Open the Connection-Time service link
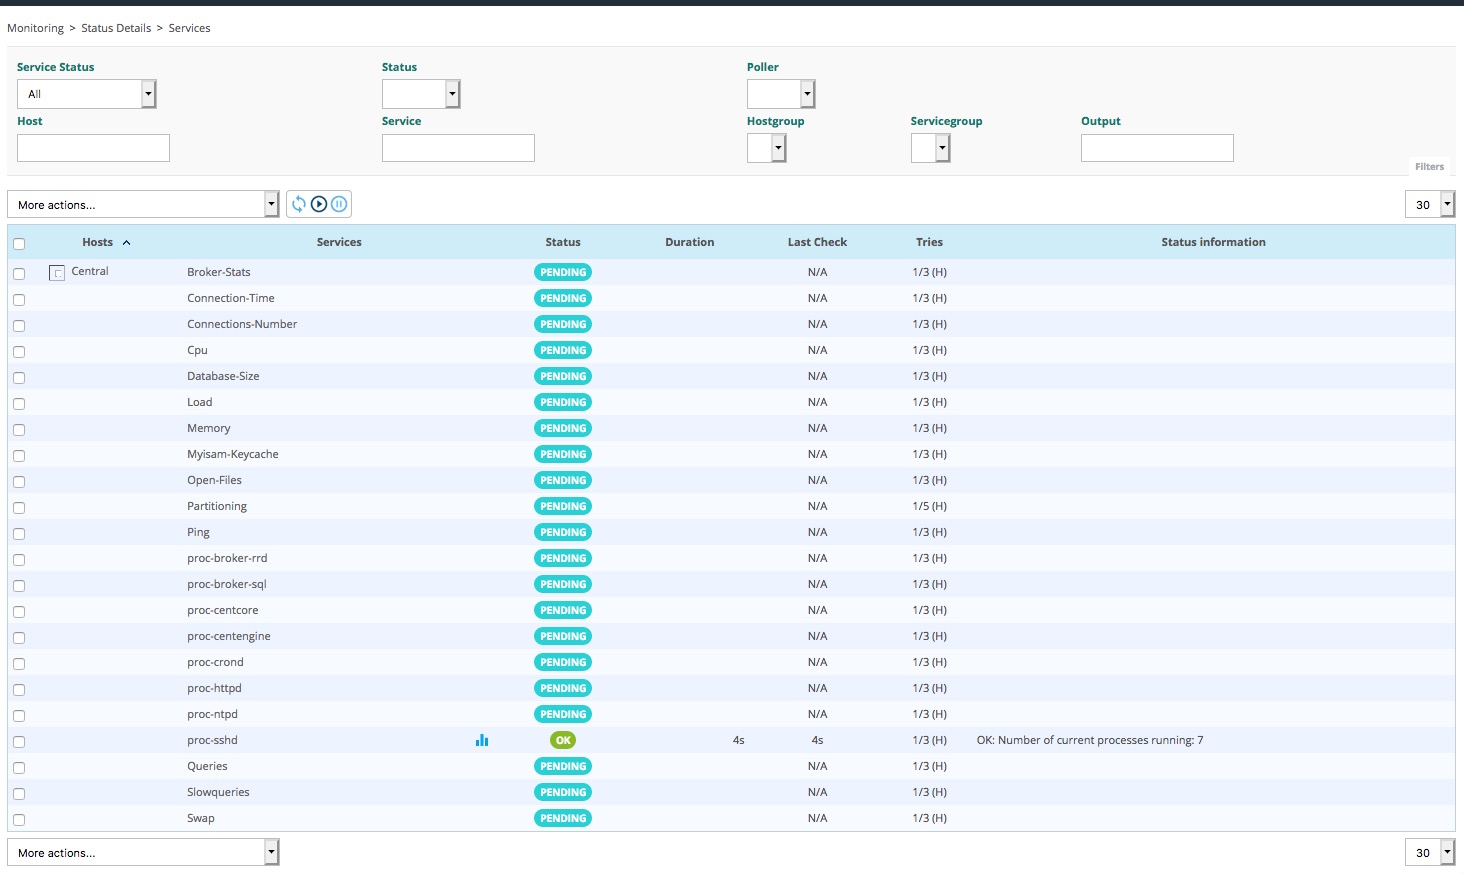Screen dimensions: 1464x874 click(231, 298)
